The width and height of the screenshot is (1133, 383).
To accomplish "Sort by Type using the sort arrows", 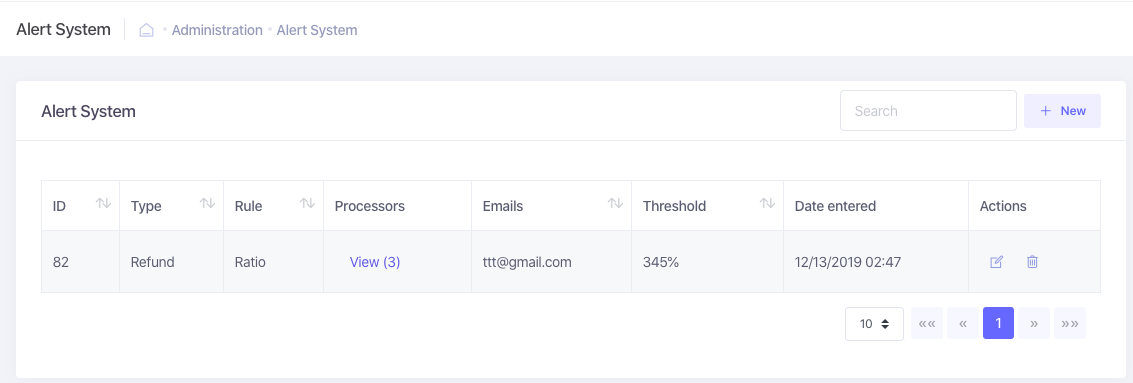I will [x=207, y=204].
